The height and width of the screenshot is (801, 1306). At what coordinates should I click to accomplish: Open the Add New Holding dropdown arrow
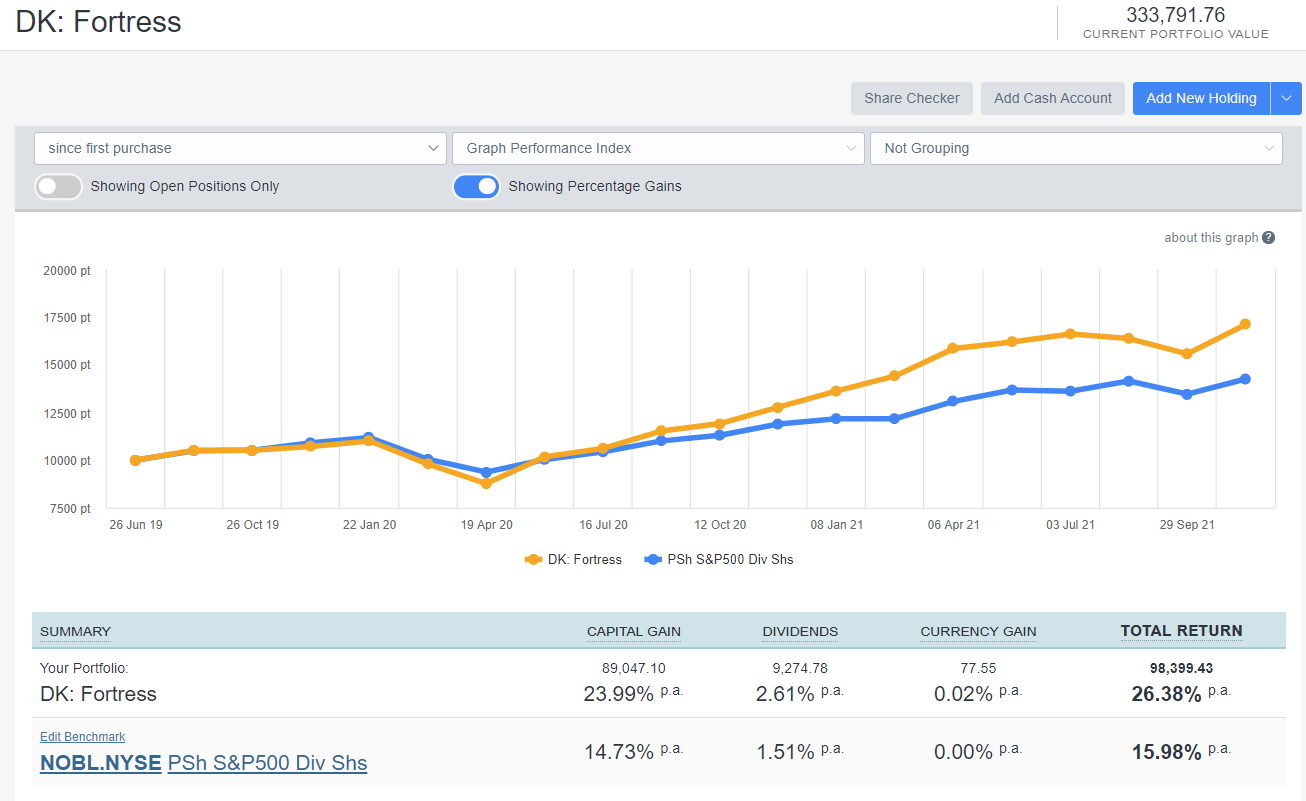tap(1286, 98)
